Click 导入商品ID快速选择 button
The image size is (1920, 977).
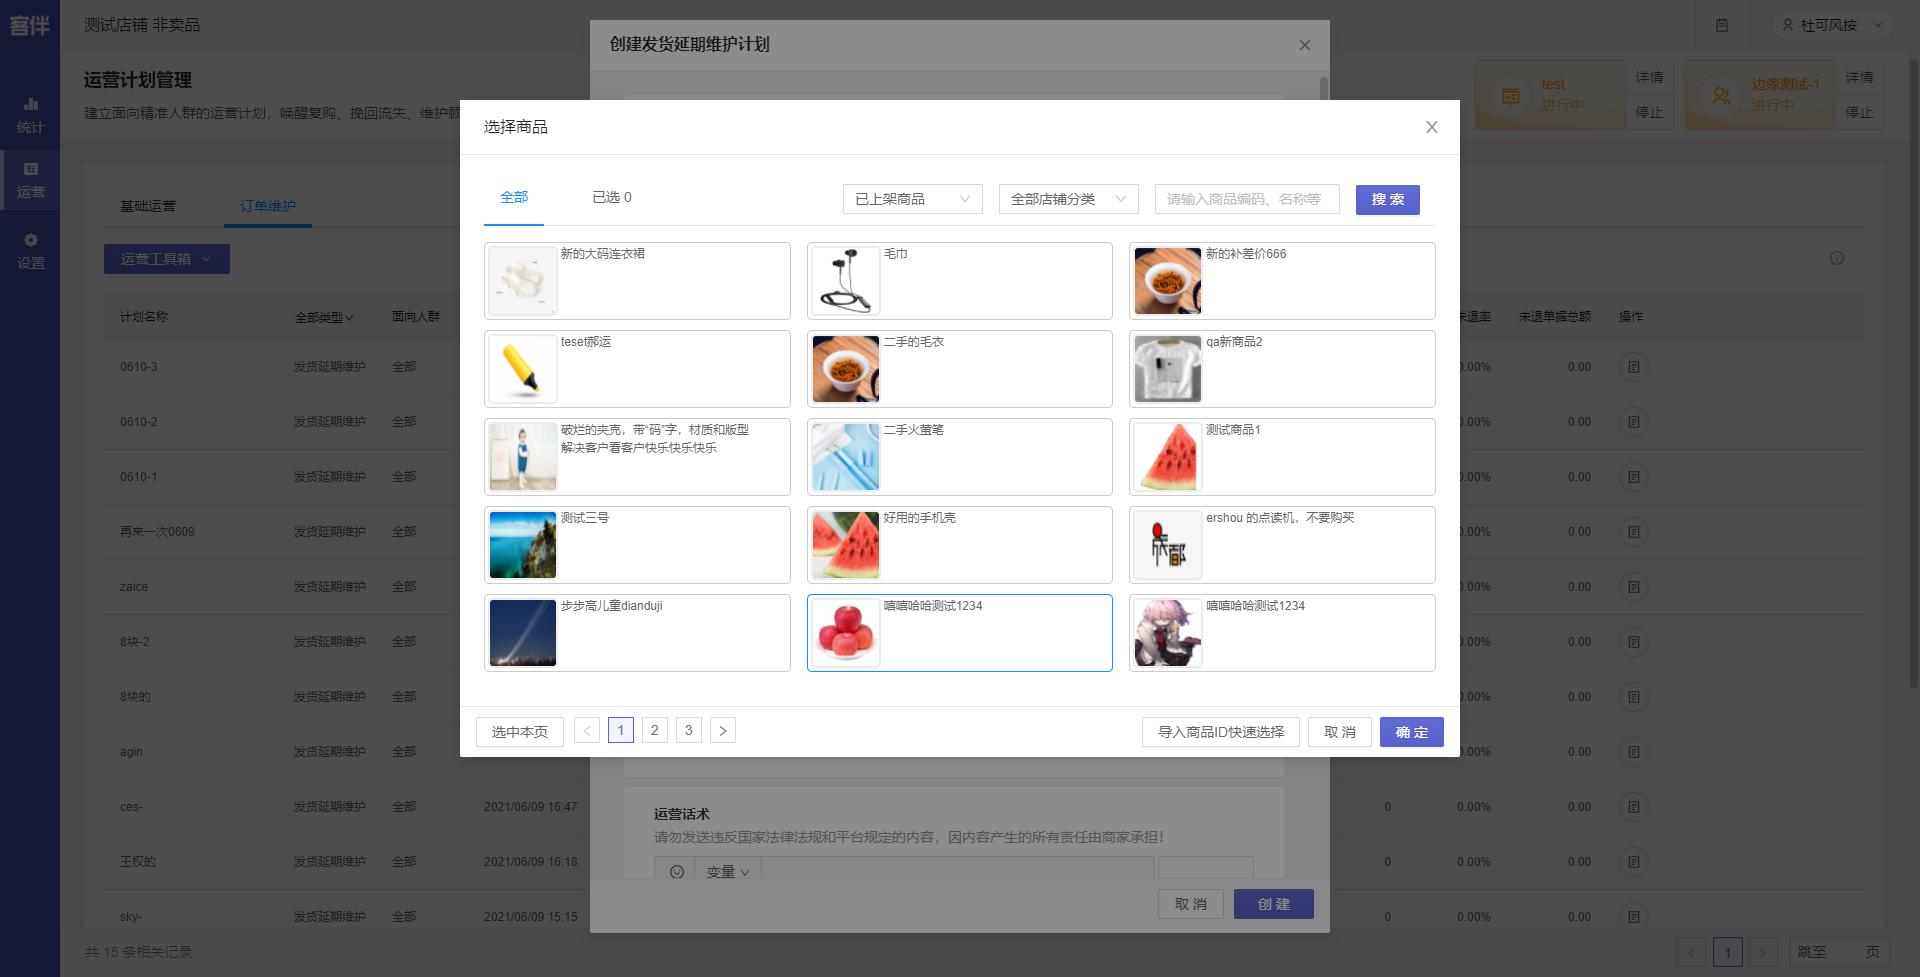[1221, 732]
